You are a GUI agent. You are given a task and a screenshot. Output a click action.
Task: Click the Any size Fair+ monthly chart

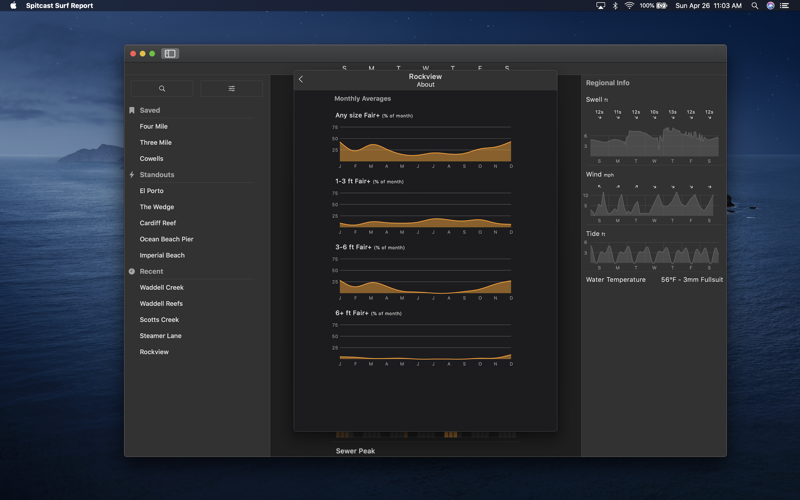pyautogui.click(x=425, y=145)
